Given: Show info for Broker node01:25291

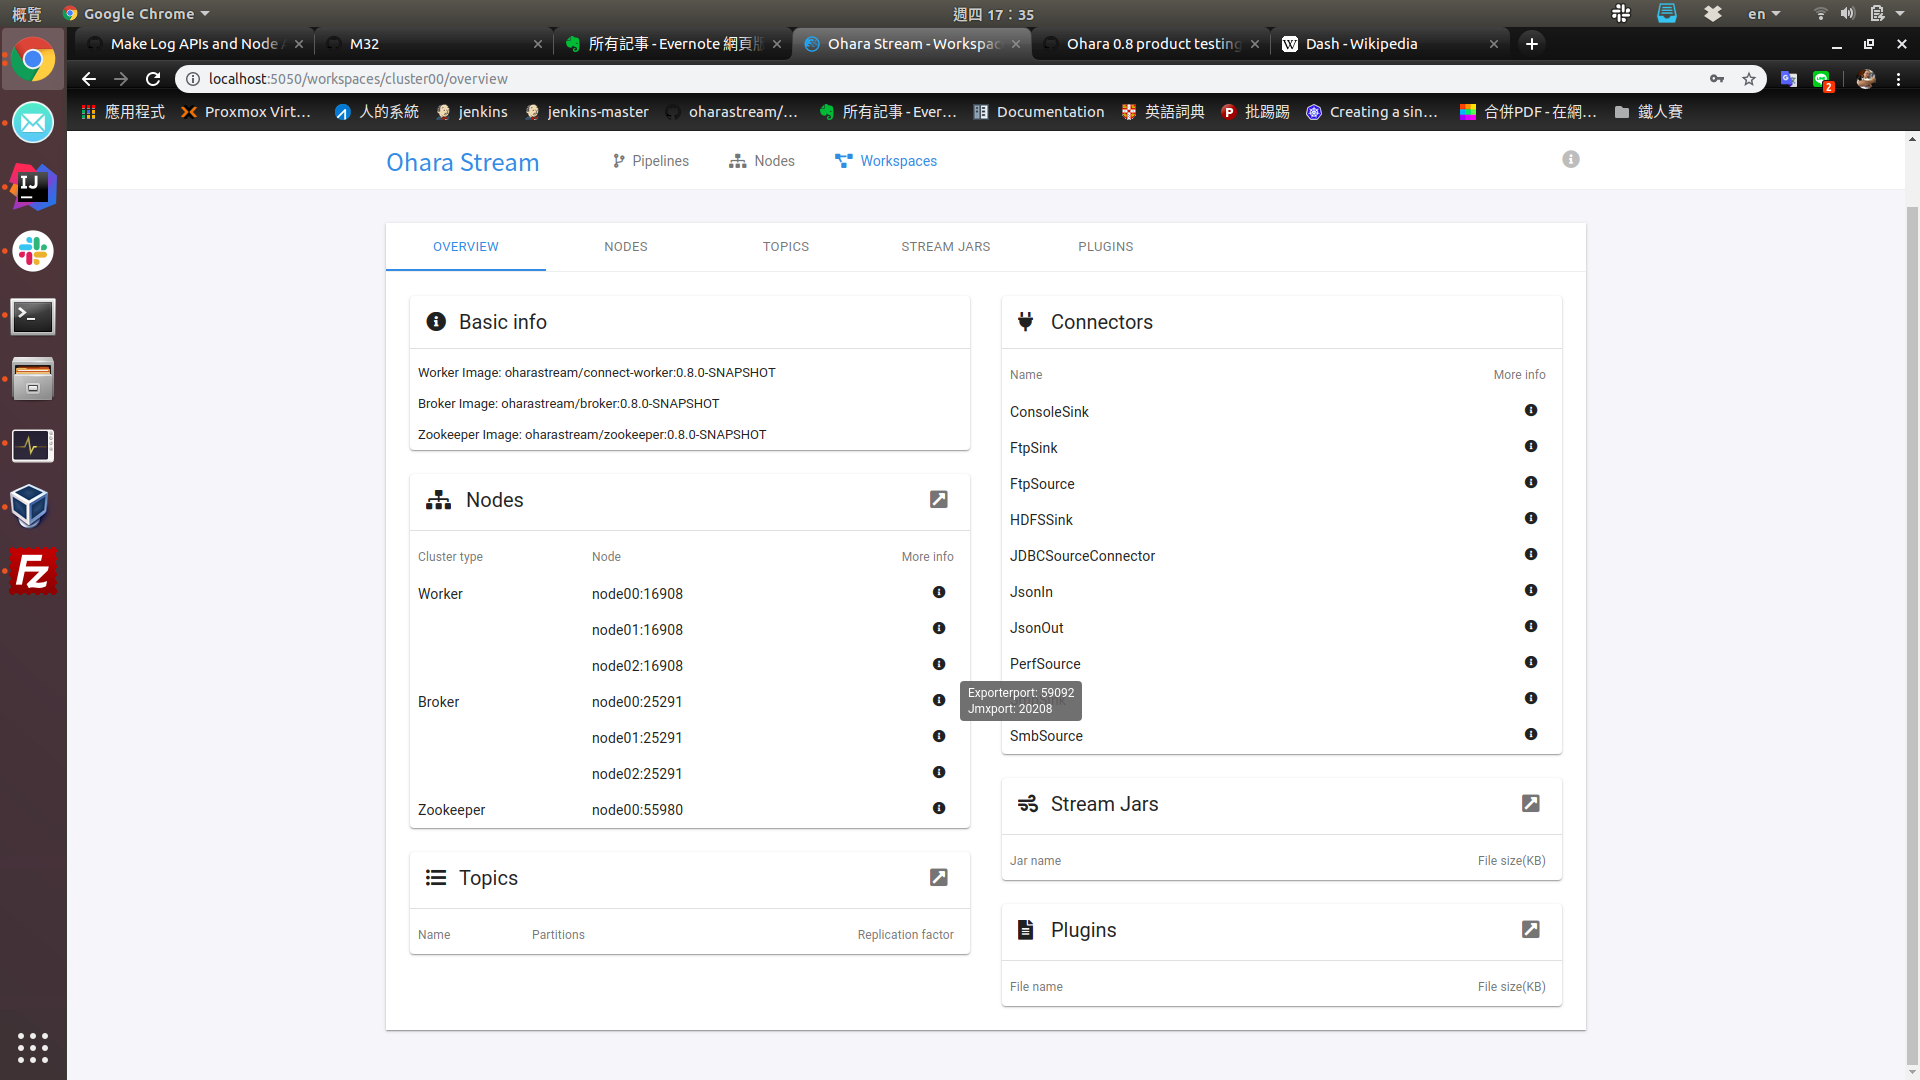Looking at the screenshot, I should click(x=939, y=737).
